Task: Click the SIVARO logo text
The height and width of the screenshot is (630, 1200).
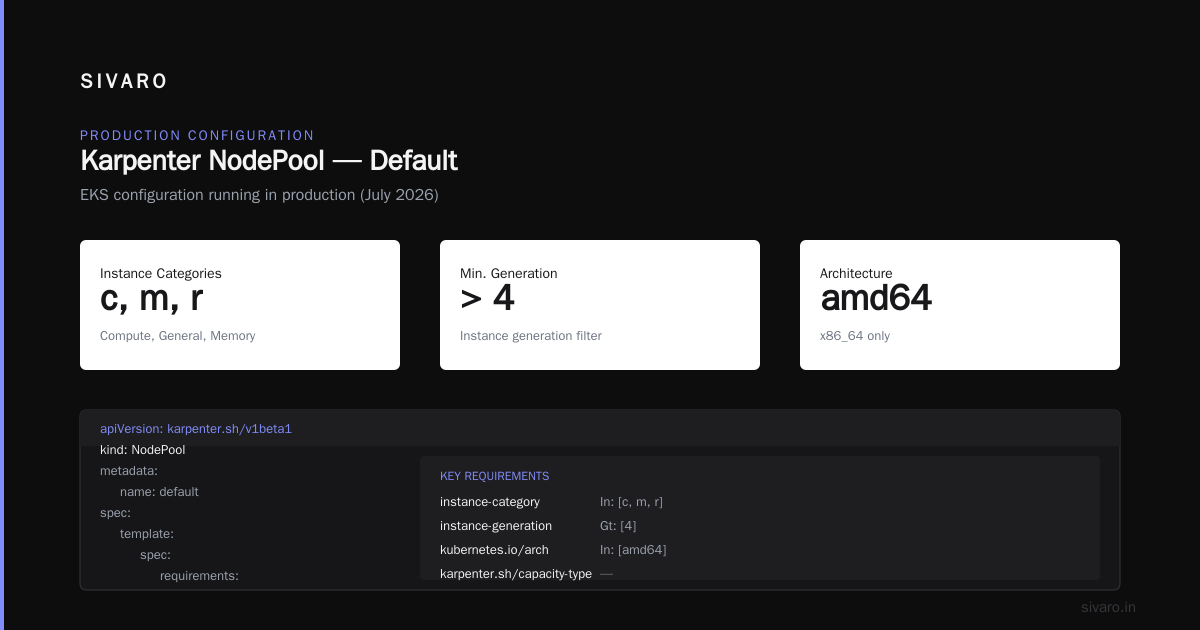Action: (x=124, y=82)
